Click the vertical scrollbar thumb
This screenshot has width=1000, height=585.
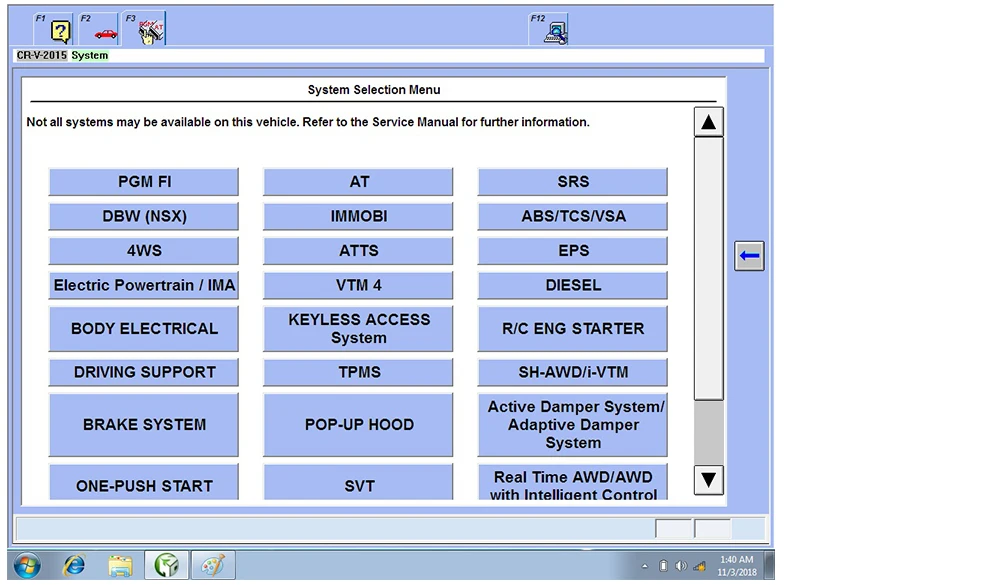pyautogui.click(x=708, y=269)
